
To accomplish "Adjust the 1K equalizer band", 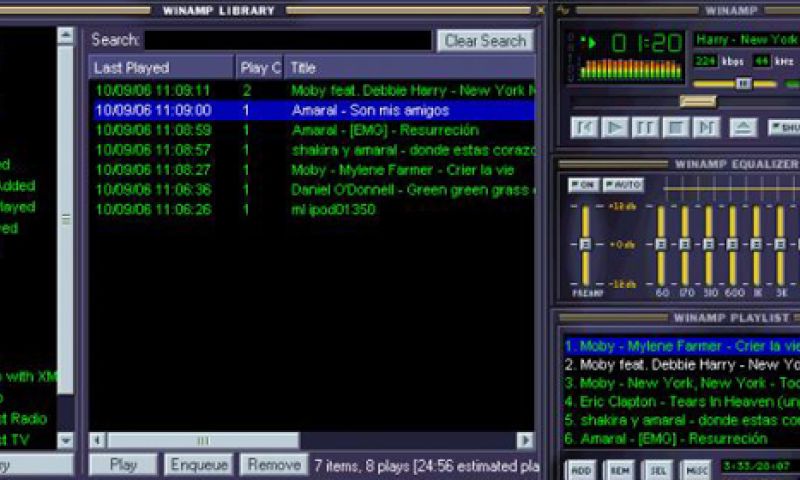I will (x=756, y=244).
